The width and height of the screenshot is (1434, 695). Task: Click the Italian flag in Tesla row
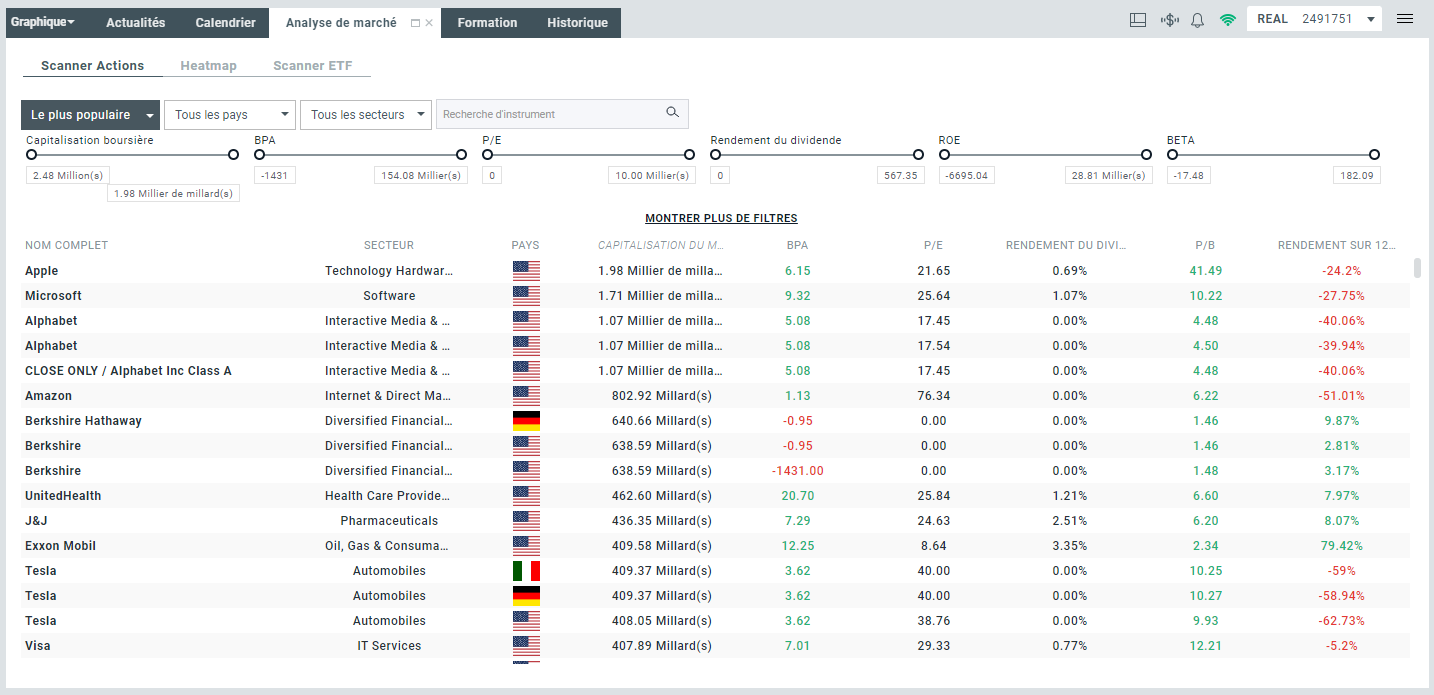[x=525, y=571]
